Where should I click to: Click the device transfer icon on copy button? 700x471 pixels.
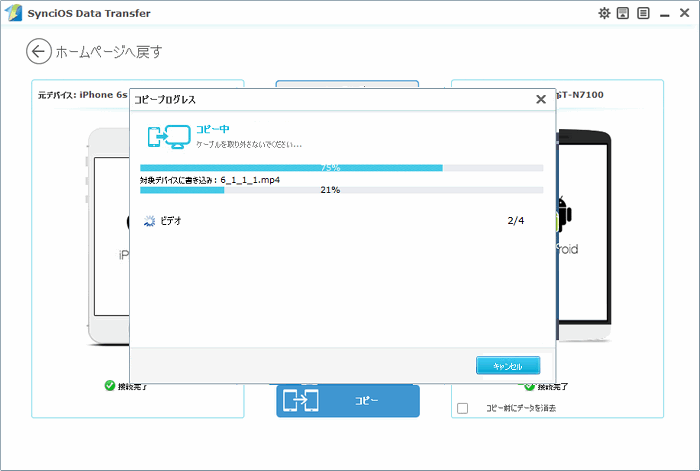pyautogui.click(x=301, y=401)
